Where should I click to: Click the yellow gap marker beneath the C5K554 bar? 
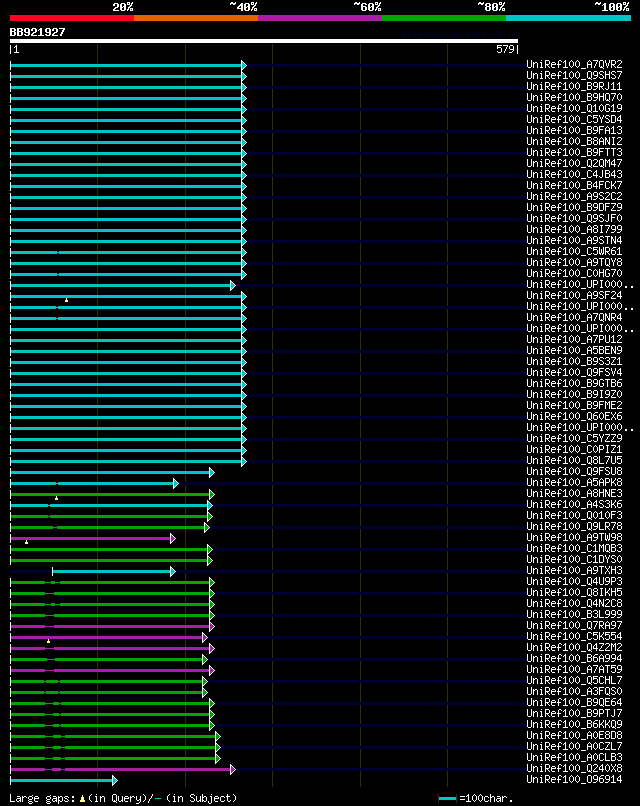[x=48, y=641]
